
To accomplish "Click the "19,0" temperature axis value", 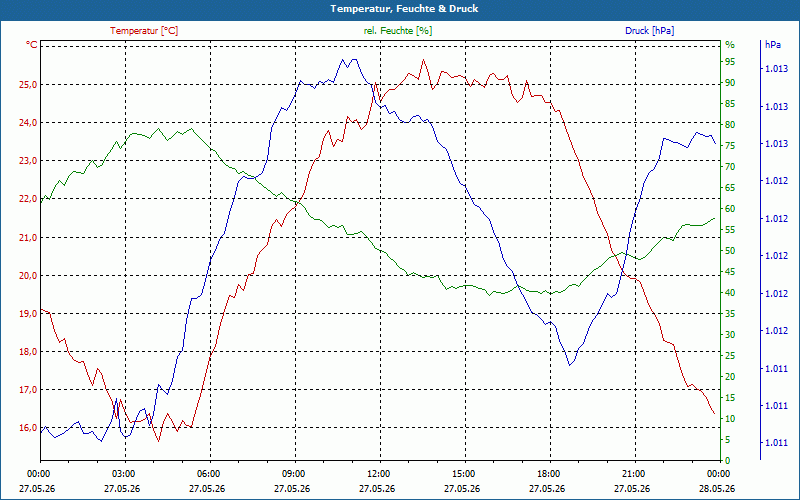I will [x=28, y=314].
